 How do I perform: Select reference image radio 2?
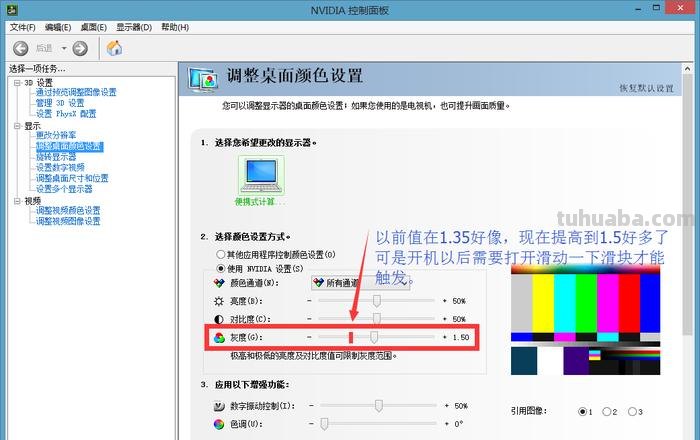tap(606, 411)
